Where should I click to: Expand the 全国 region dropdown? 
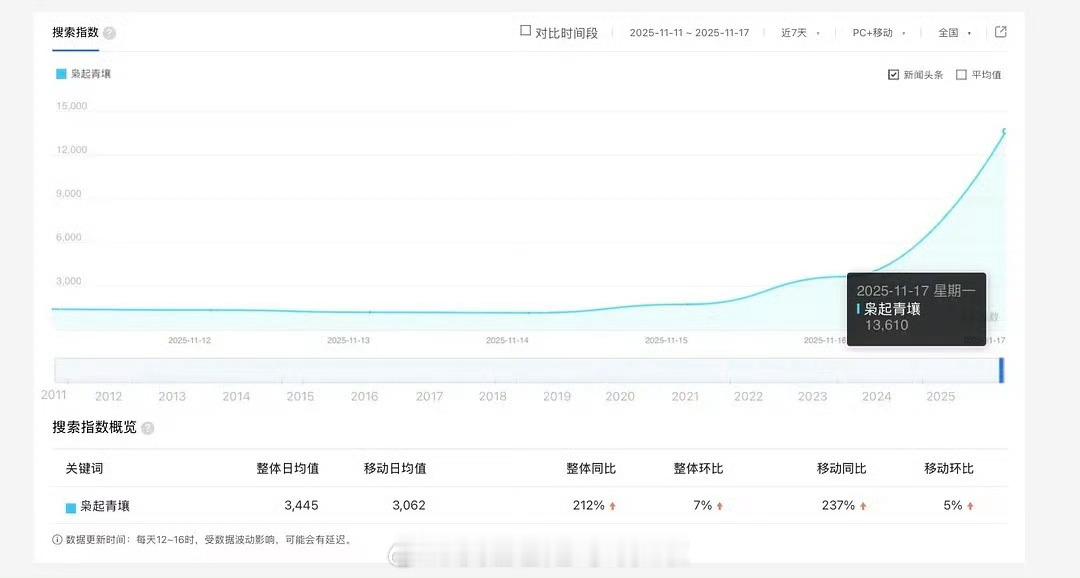pyautogui.click(x=954, y=32)
